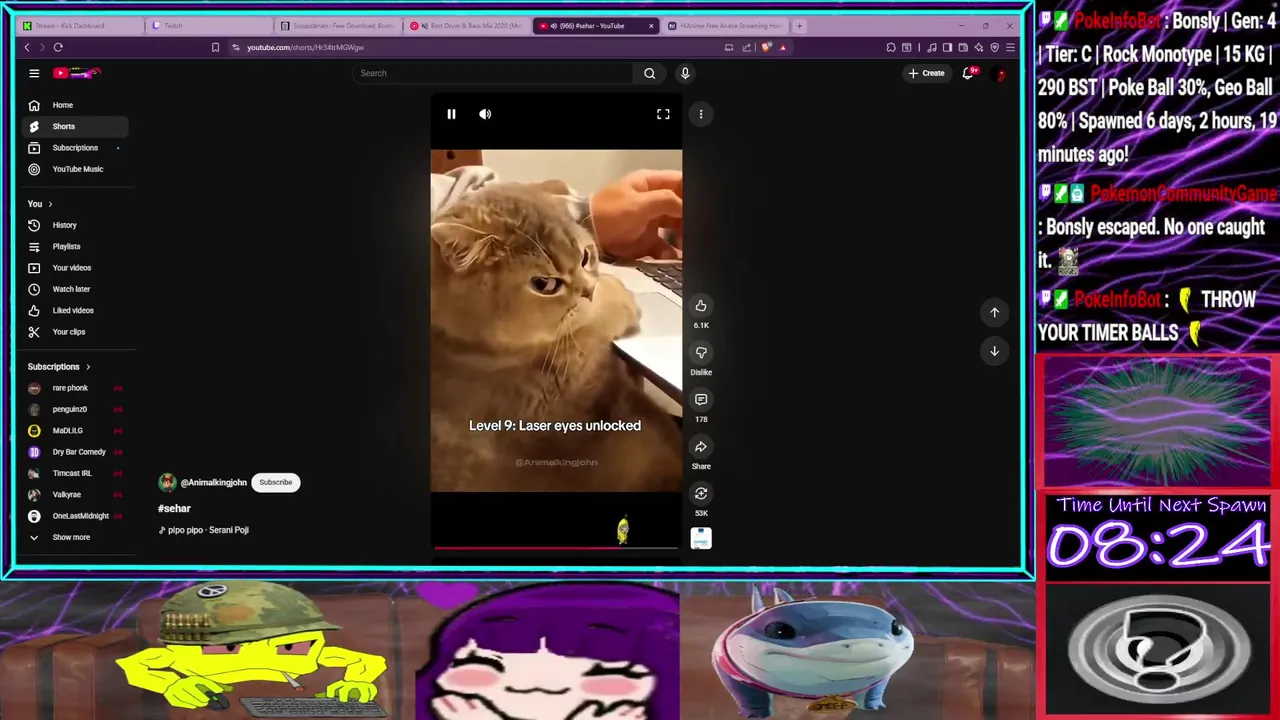Viewport: 1280px width, 720px height.
Task: Pause the playing Short
Action: pos(451,114)
